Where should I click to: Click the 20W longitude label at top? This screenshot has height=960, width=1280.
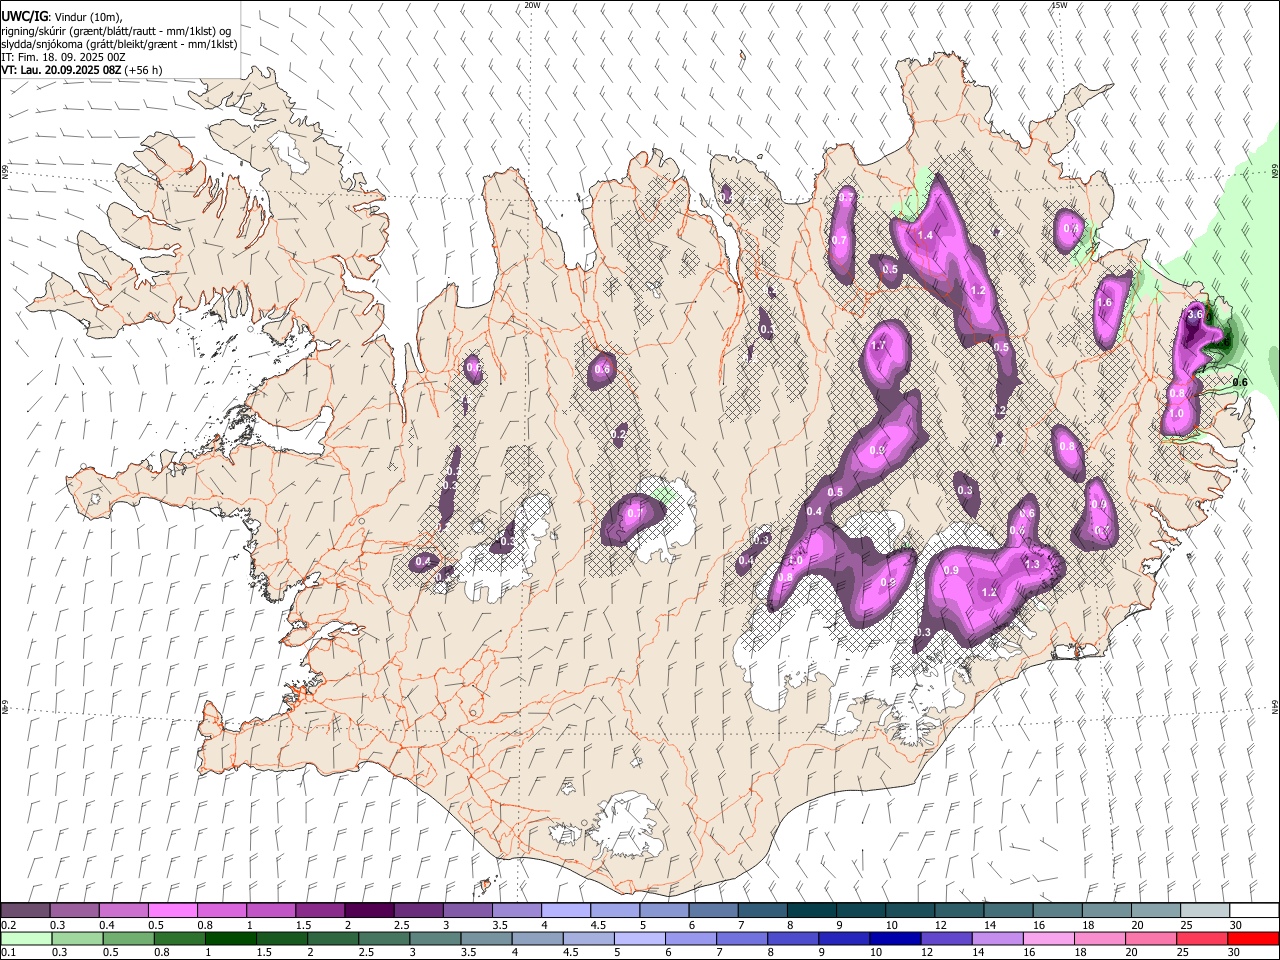tap(532, 5)
